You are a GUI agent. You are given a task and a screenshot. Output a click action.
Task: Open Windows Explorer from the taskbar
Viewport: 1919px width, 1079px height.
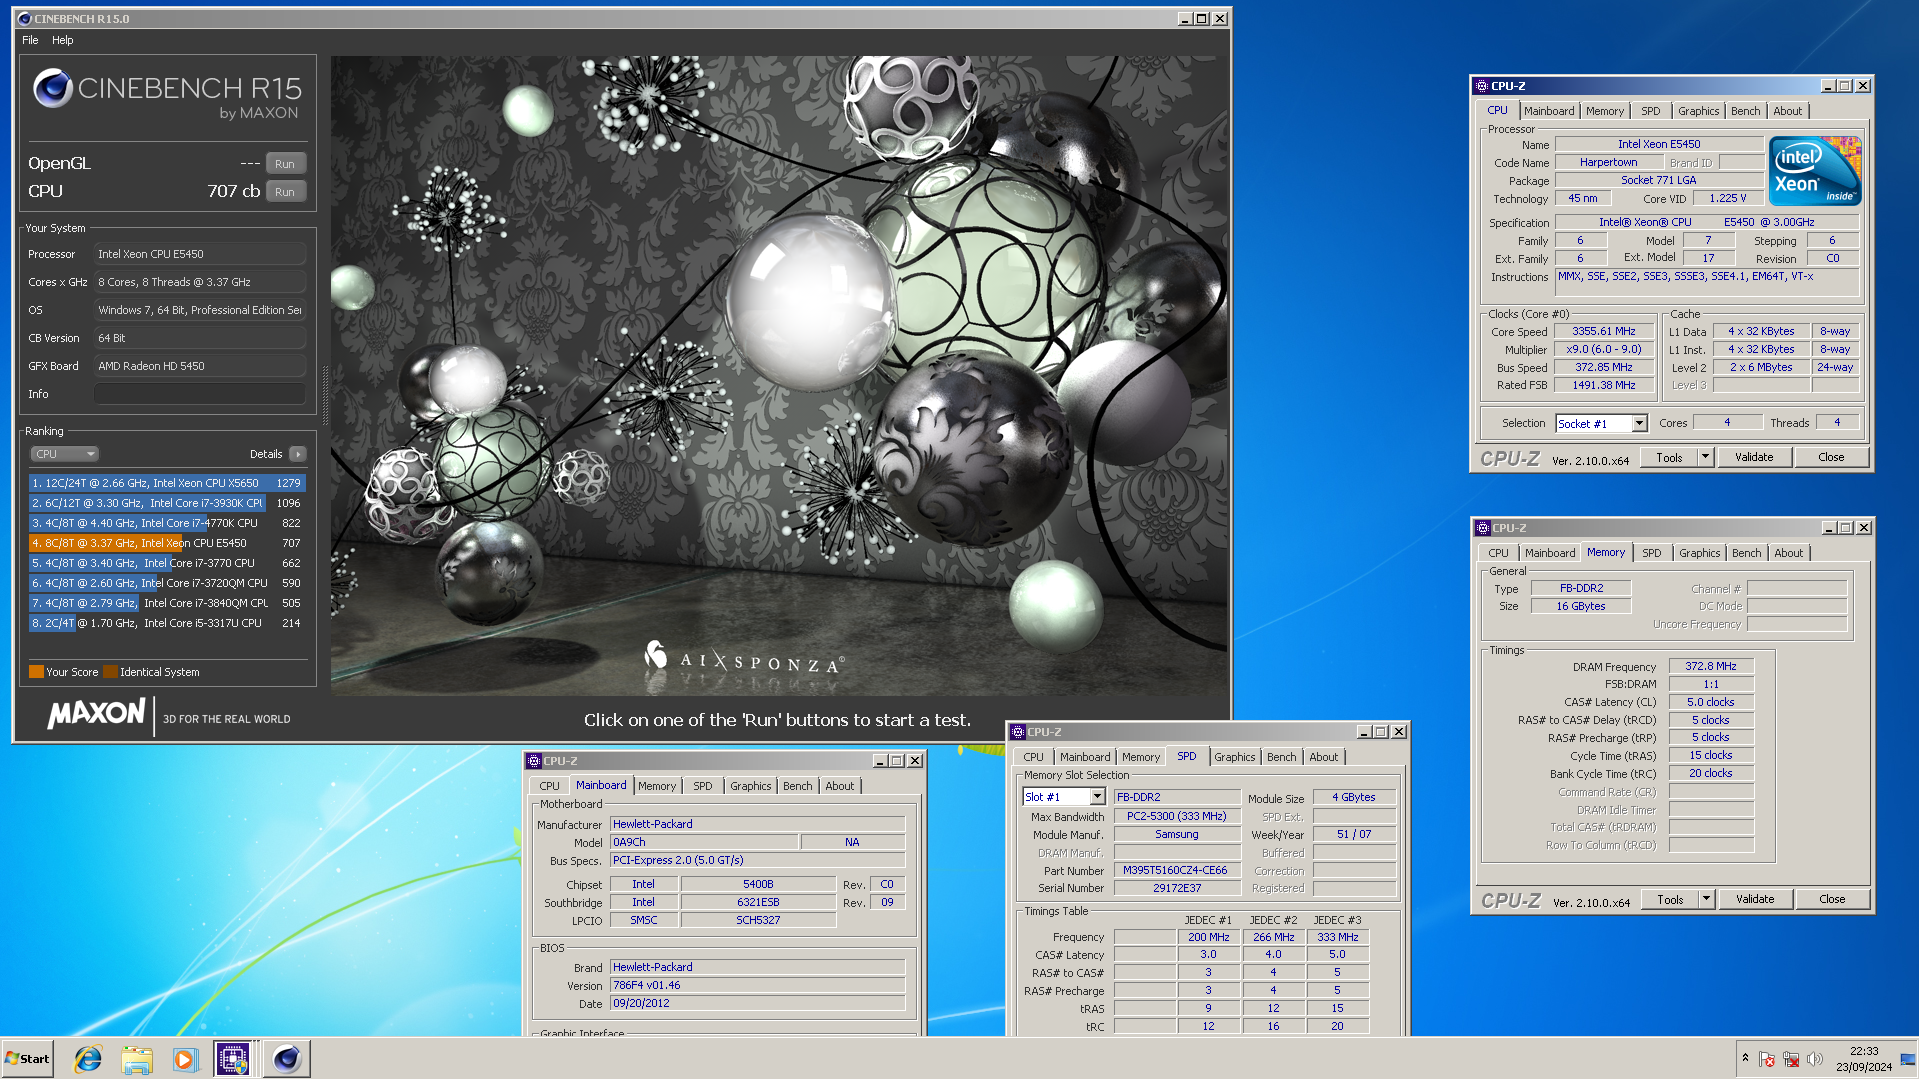coord(137,1059)
